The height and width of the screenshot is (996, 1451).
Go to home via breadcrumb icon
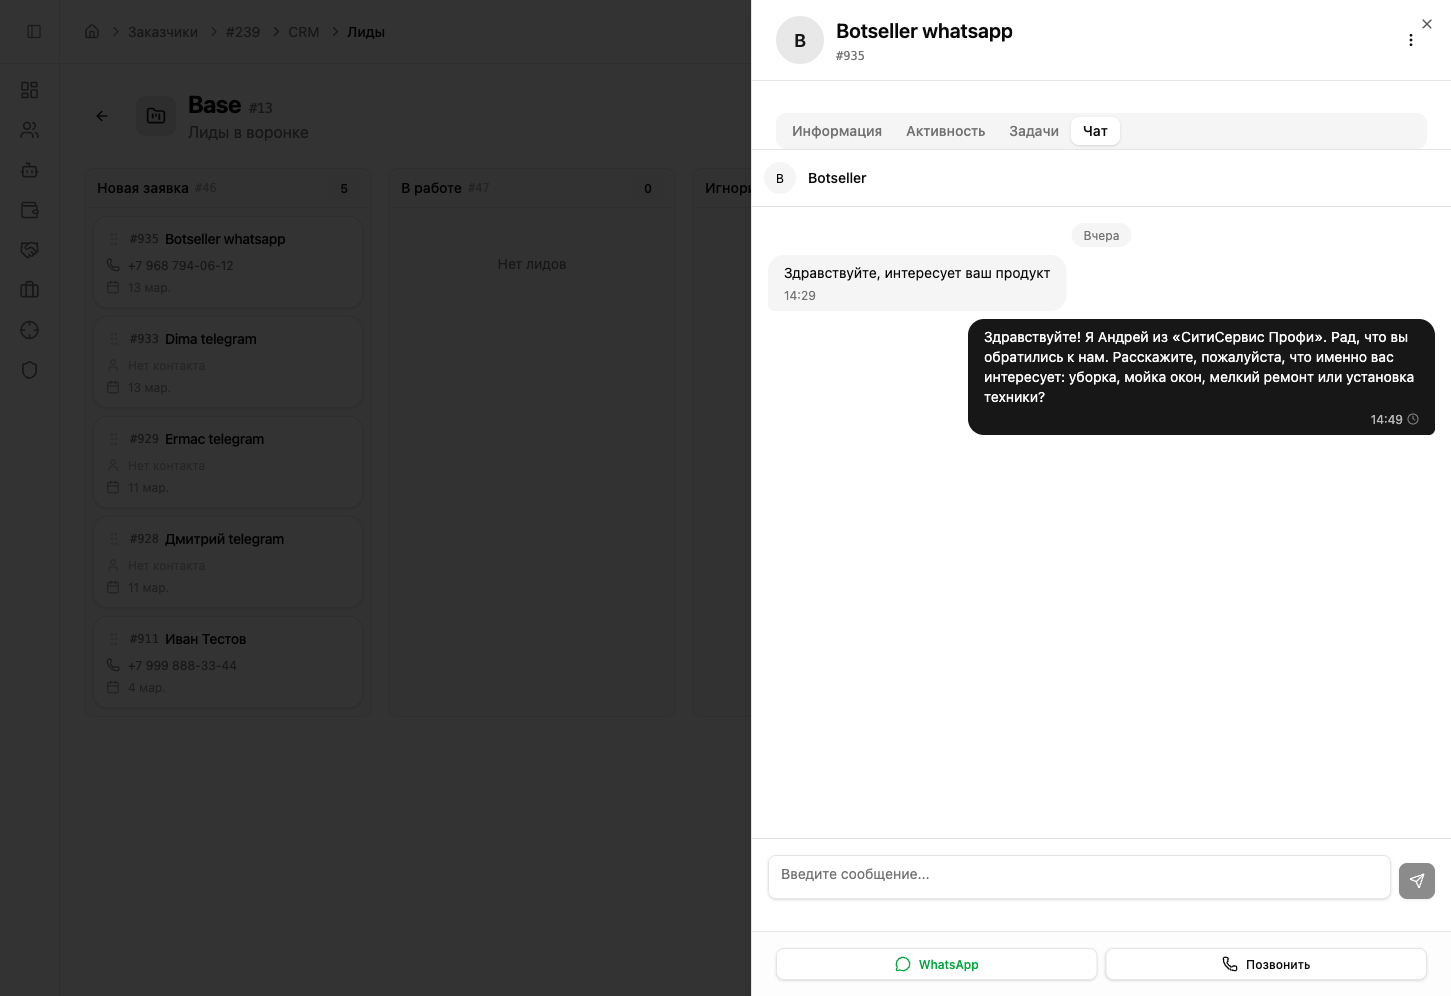(x=92, y=32)
